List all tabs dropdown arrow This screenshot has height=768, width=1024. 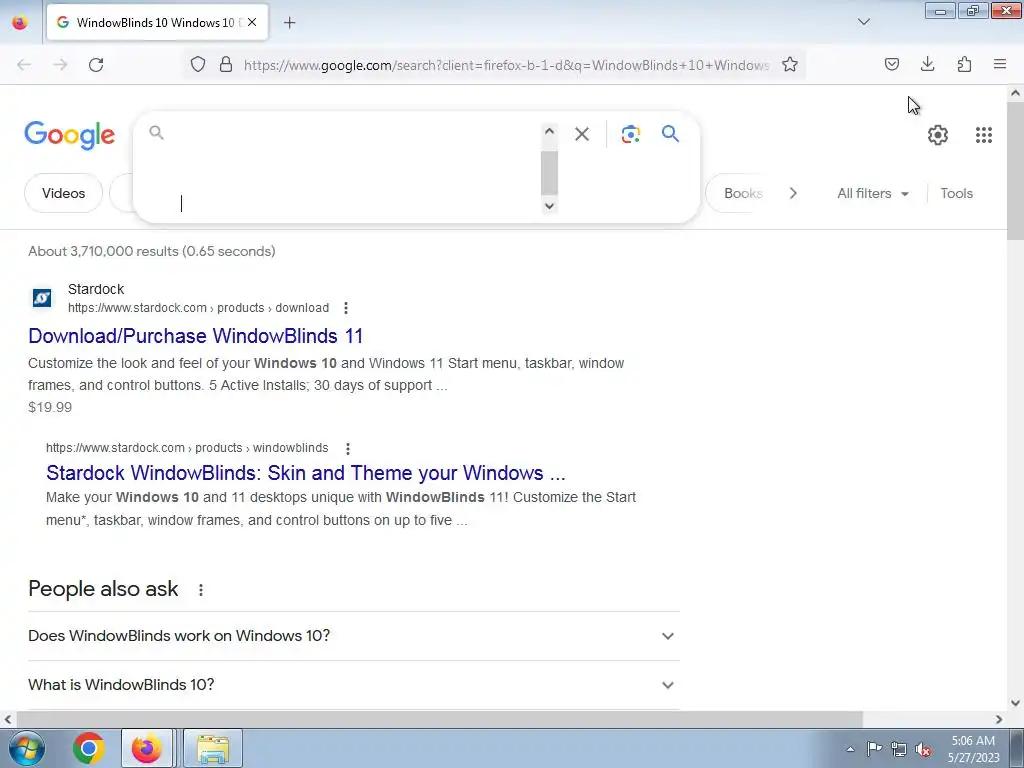863,22
